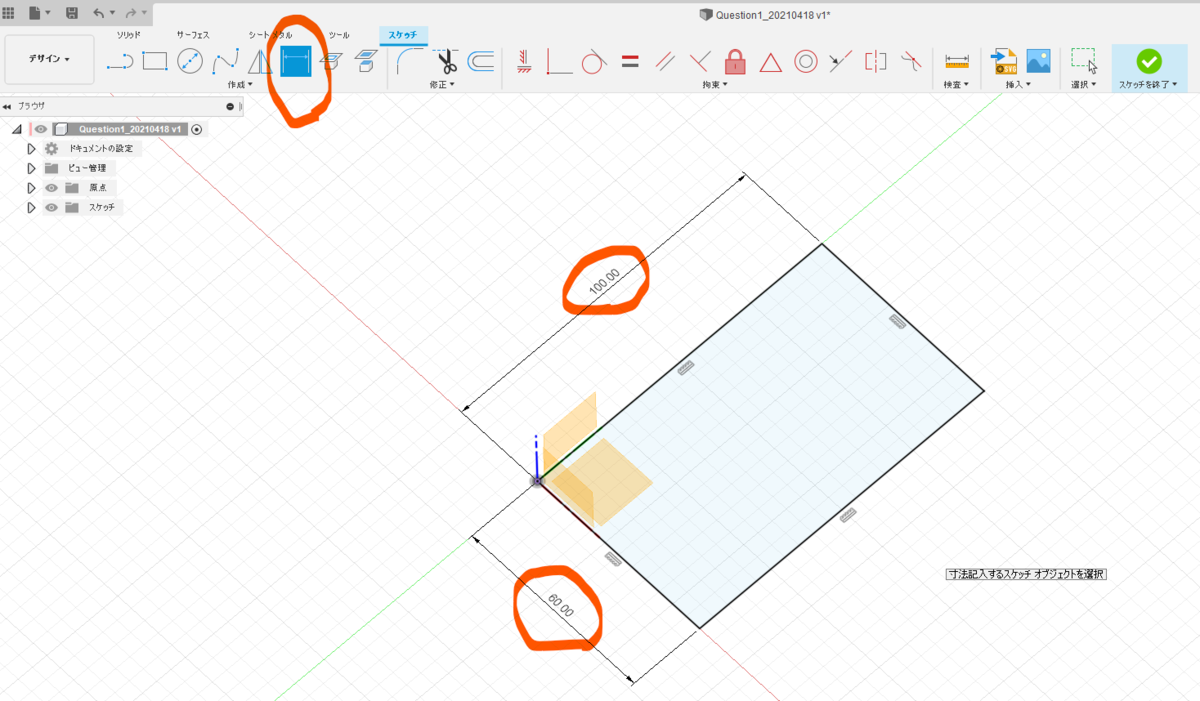Click the highlighted Sketch Dimension tool
This screenshot has height=701, width=1200.
pyautogui.click(x=295, y=61)
